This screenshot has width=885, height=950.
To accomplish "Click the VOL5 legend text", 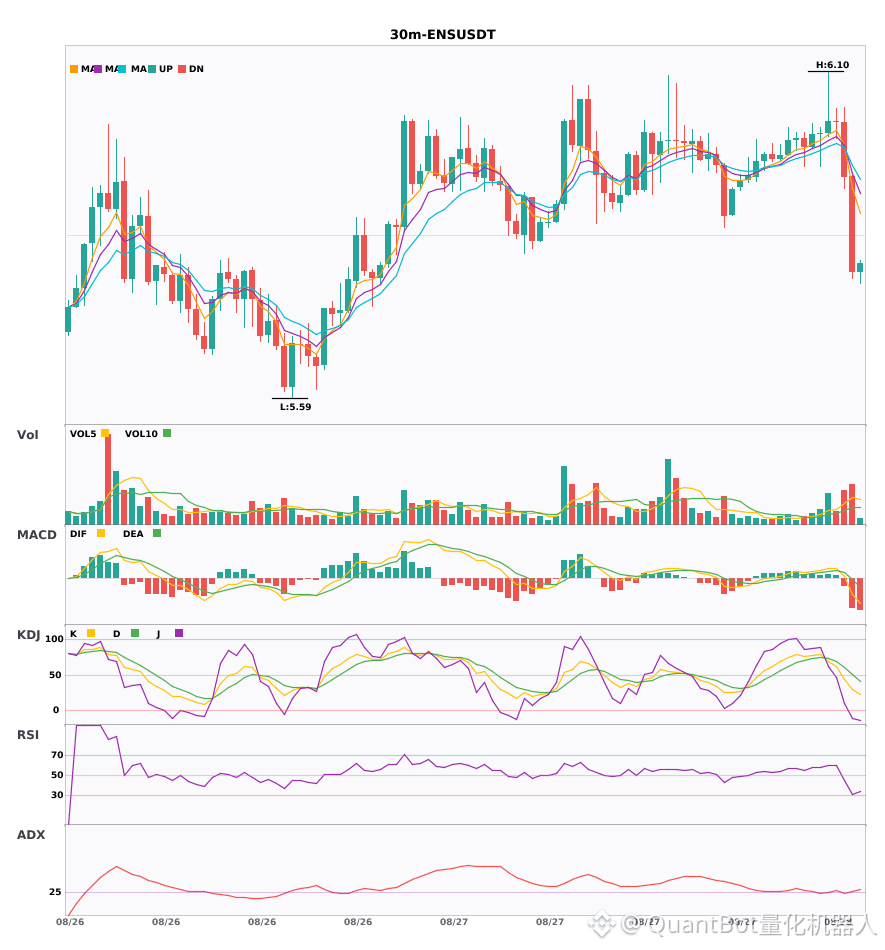I will [83, 434].
